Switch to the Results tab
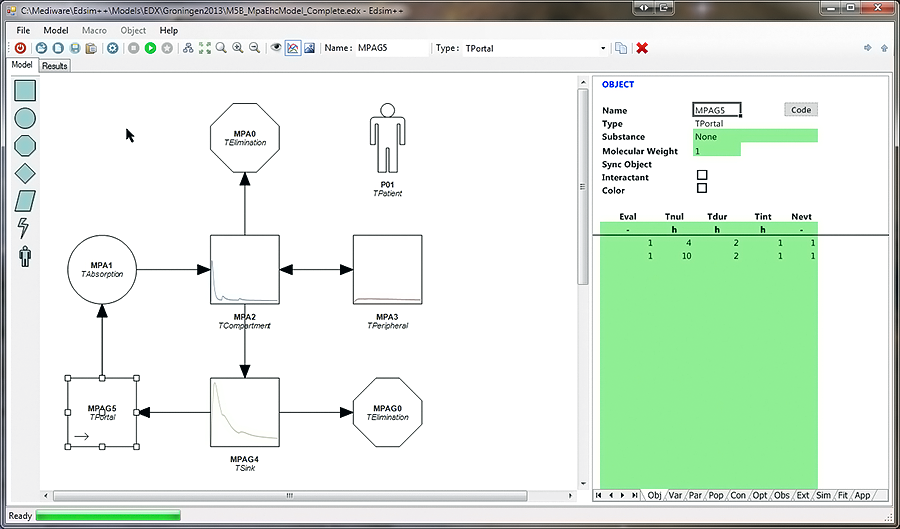The width and height of the screenshot is (900, 529). pyautogui.click(x=54, y=66)
